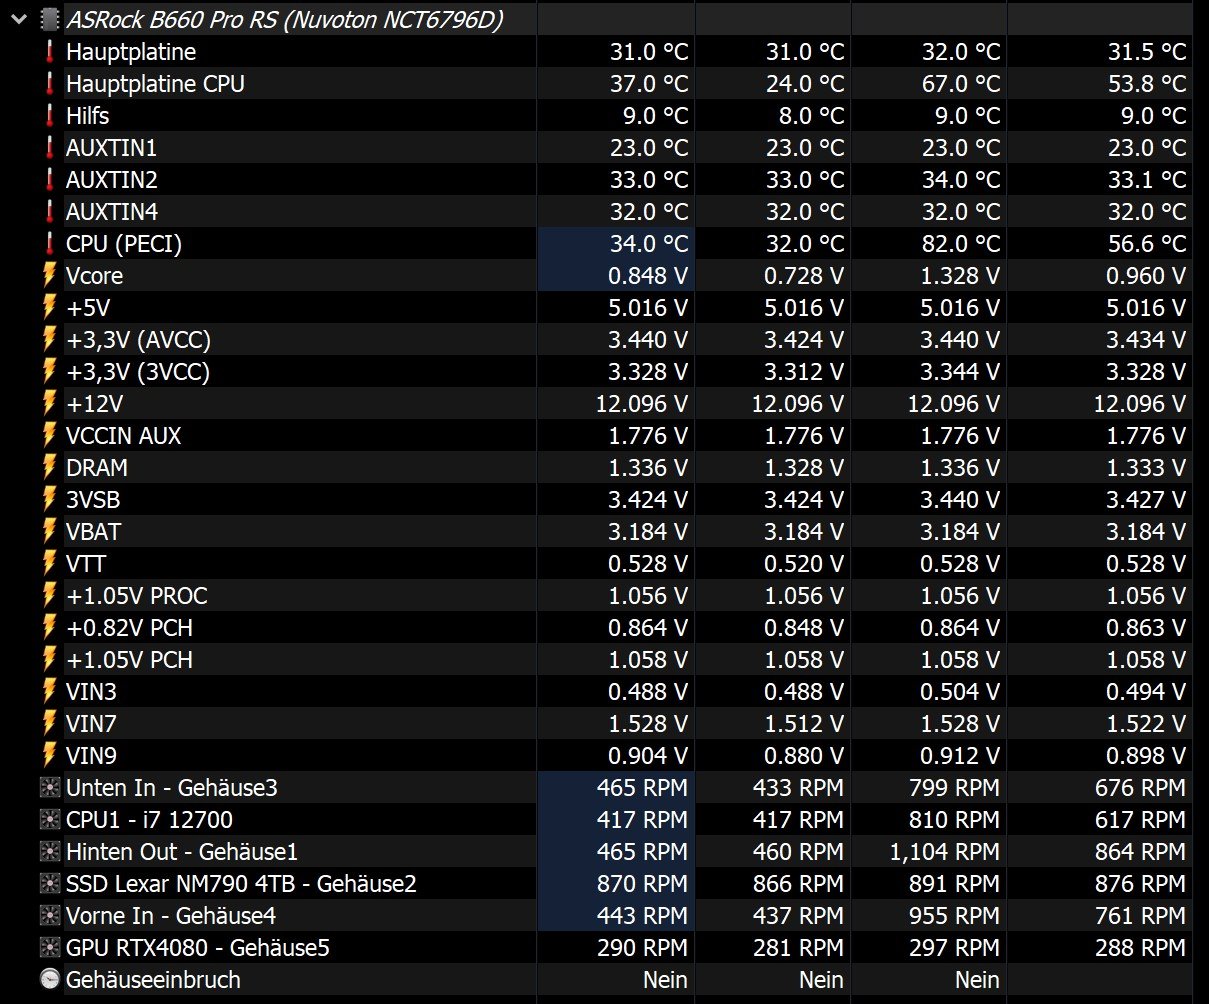This screenshot has width=1209, height=1004.
Task: Select the VBAT sensor label
Action: click(93, 532)
